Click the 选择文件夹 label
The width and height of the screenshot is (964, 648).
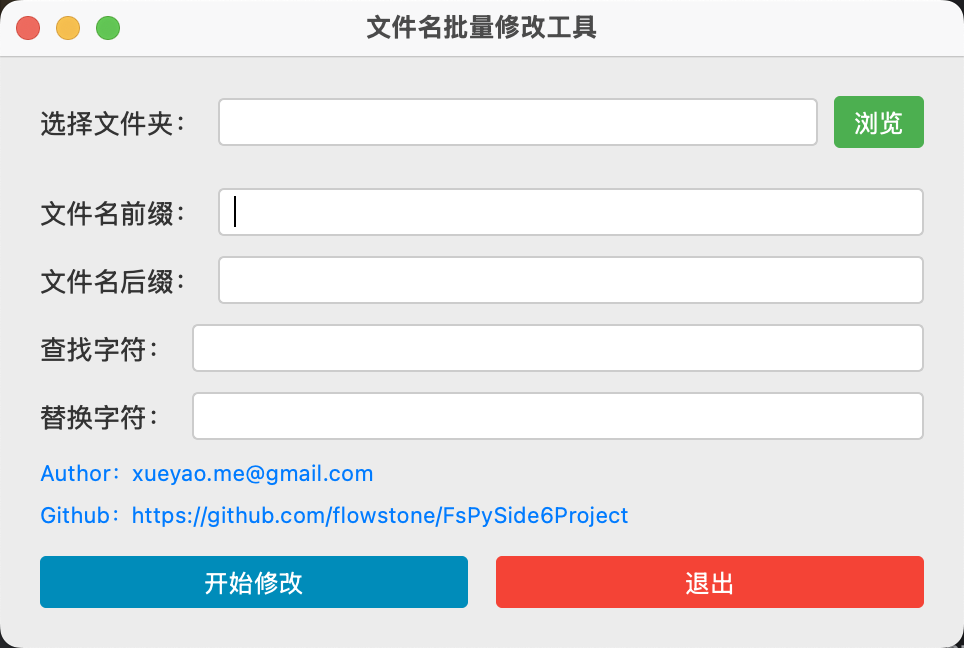(112, 124)
